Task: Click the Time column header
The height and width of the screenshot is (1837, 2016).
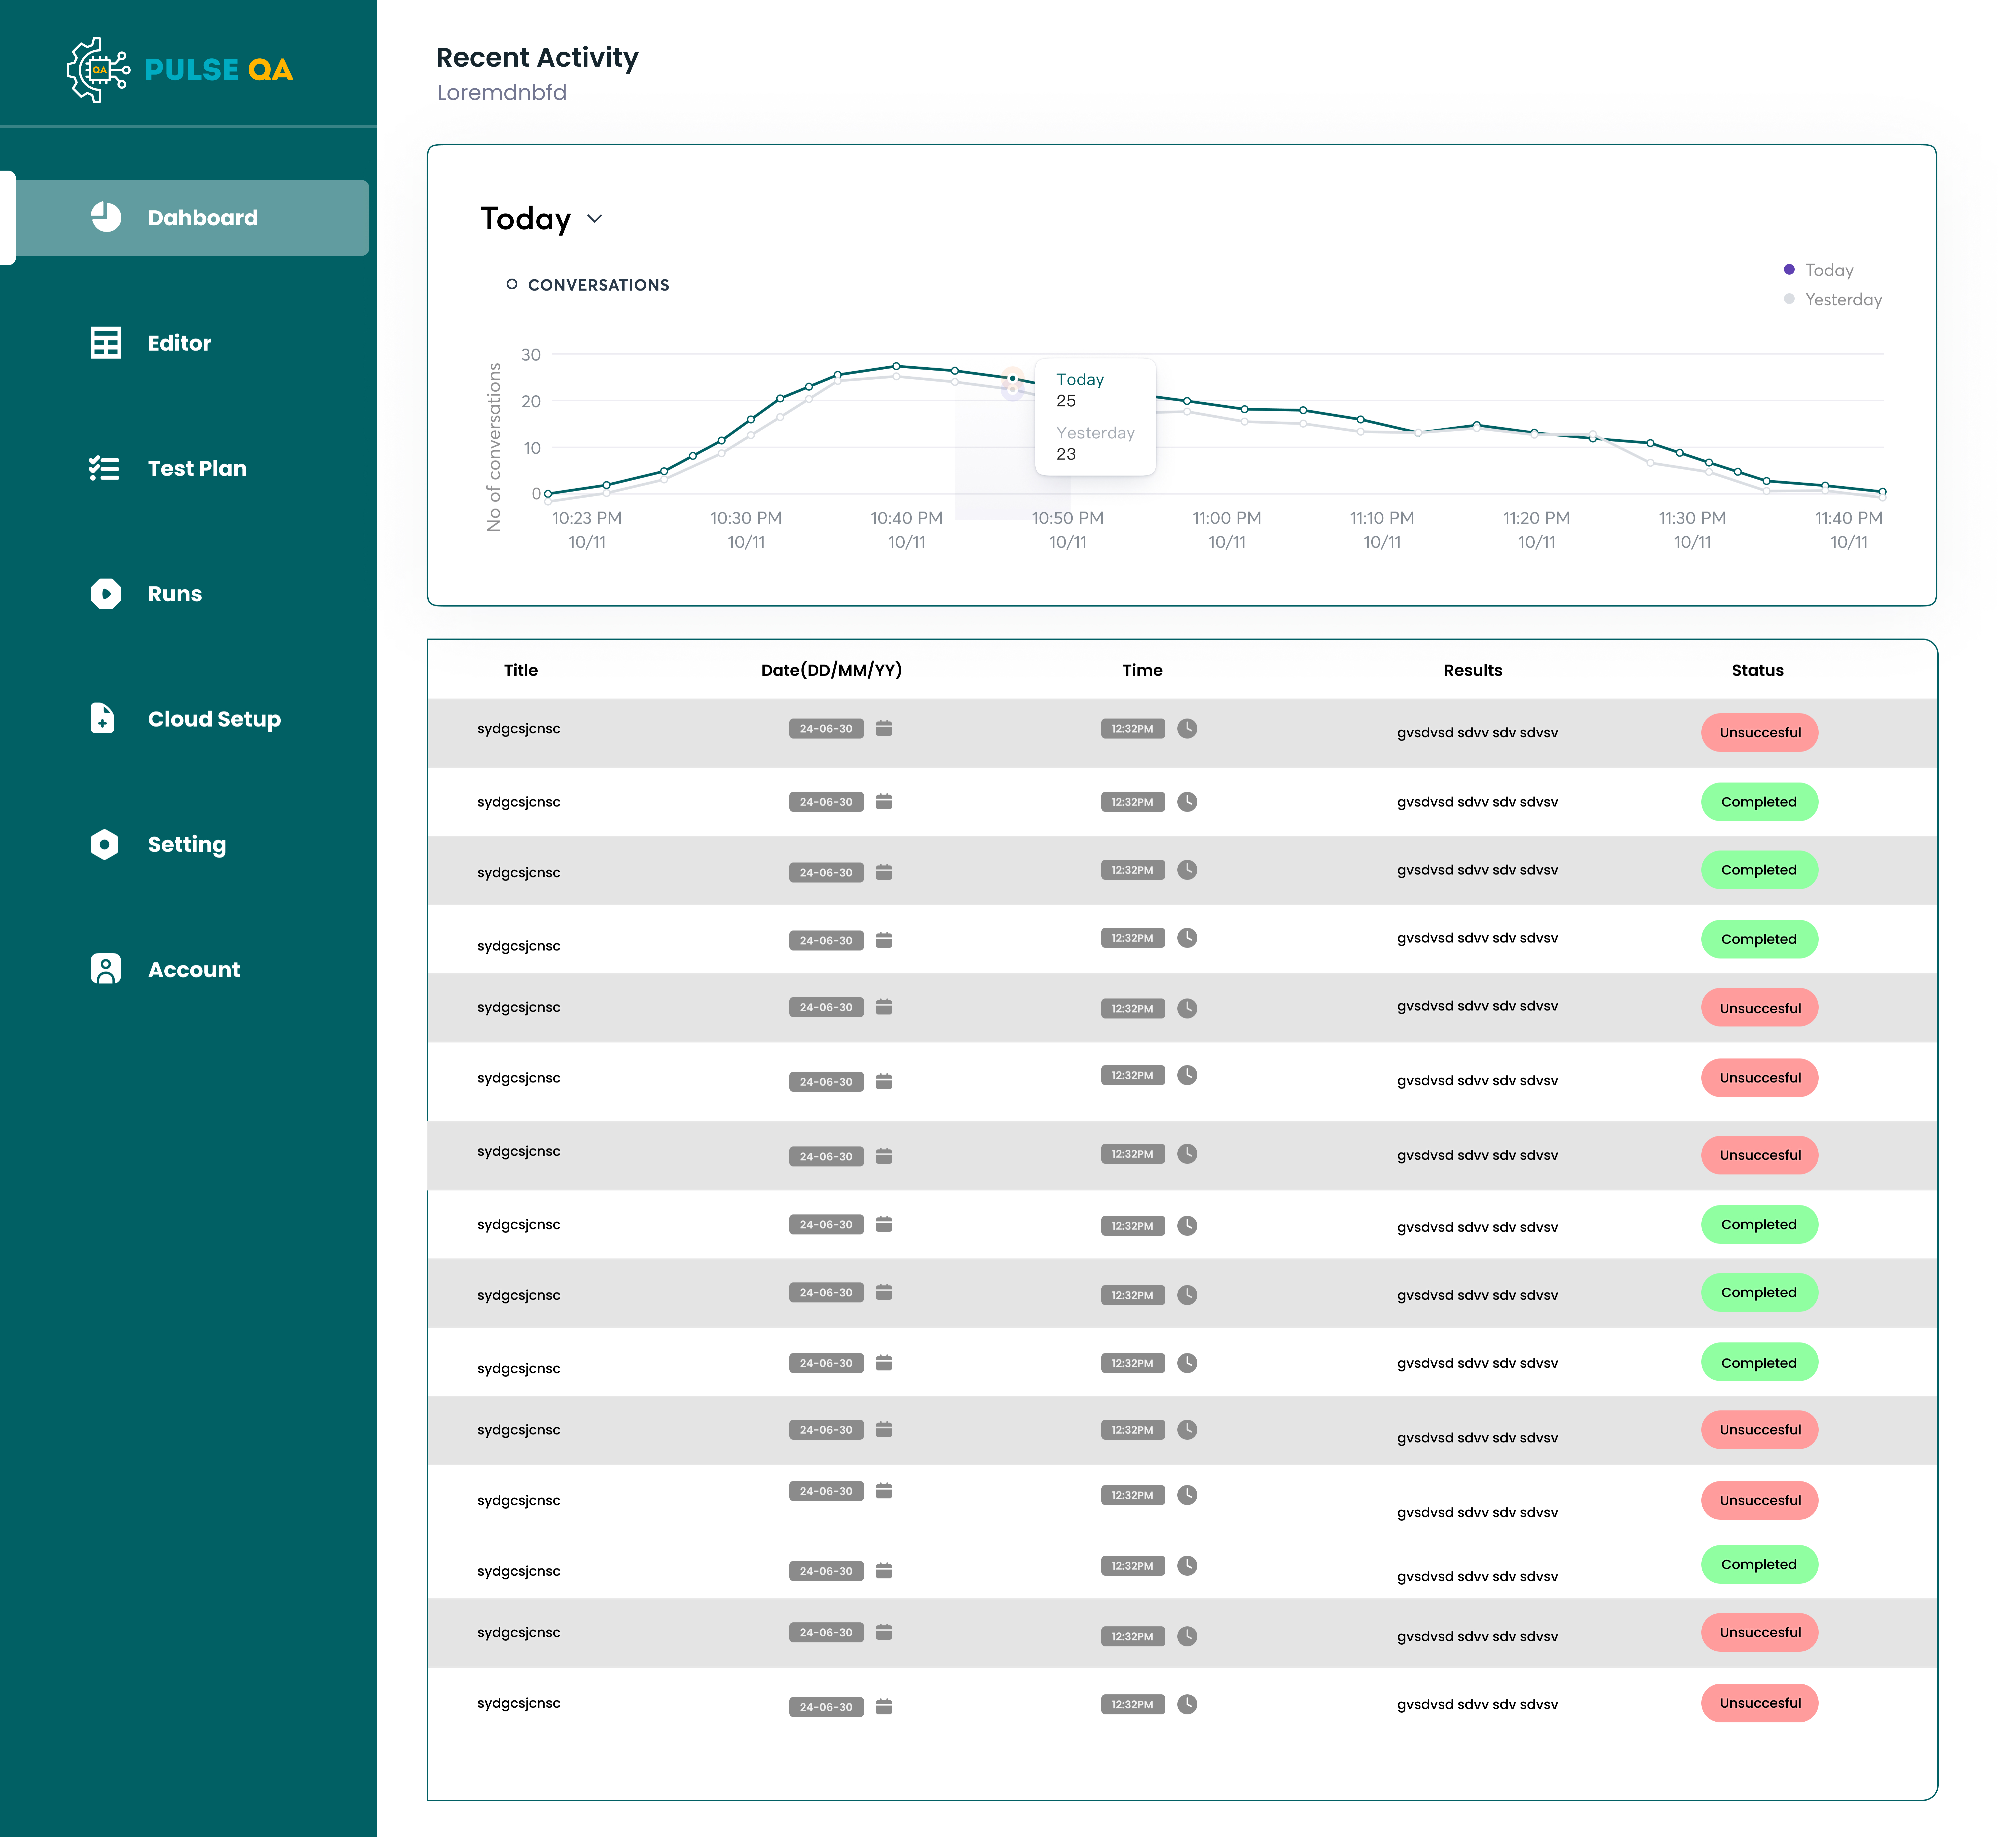Action: coord(1142,670)
